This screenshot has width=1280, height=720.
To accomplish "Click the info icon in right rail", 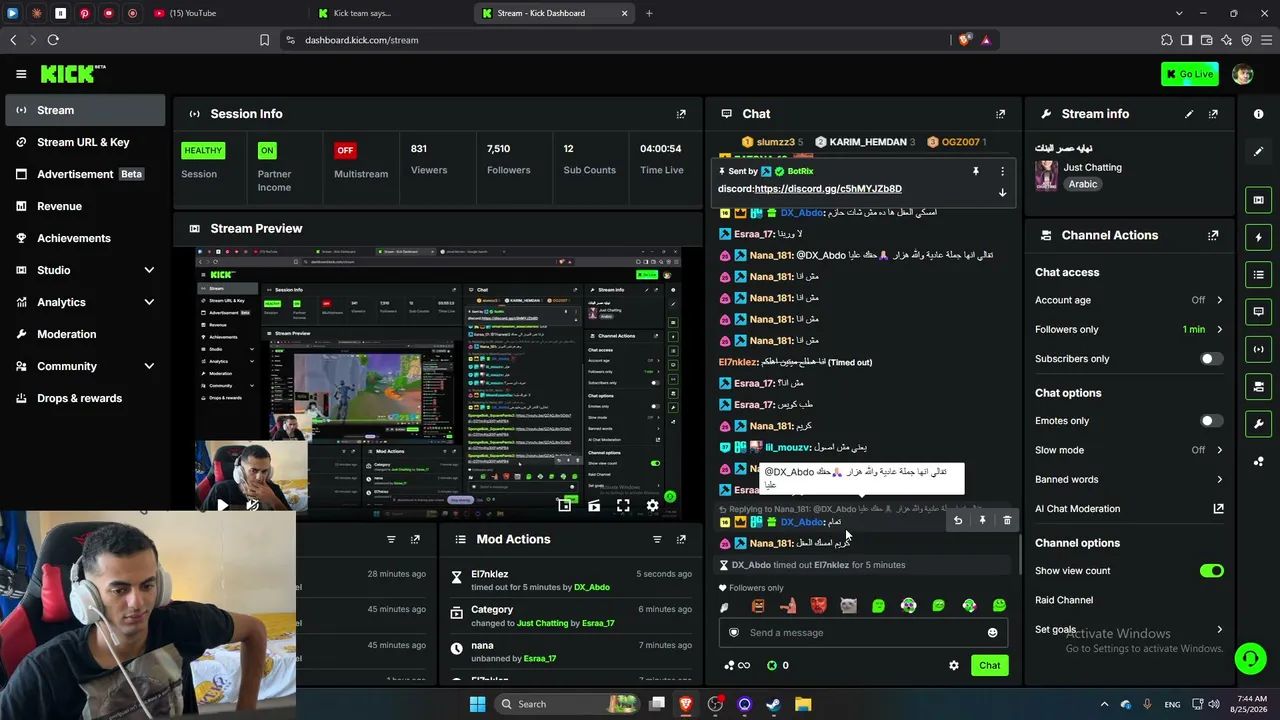I will [x=1258, y=114].
